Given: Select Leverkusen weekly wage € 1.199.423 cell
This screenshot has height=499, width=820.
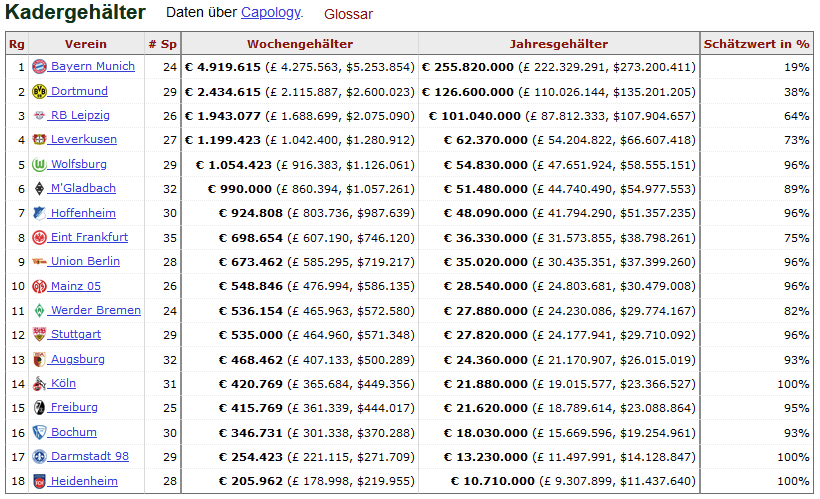Looking at the screenshot, I should coord(300,140).
